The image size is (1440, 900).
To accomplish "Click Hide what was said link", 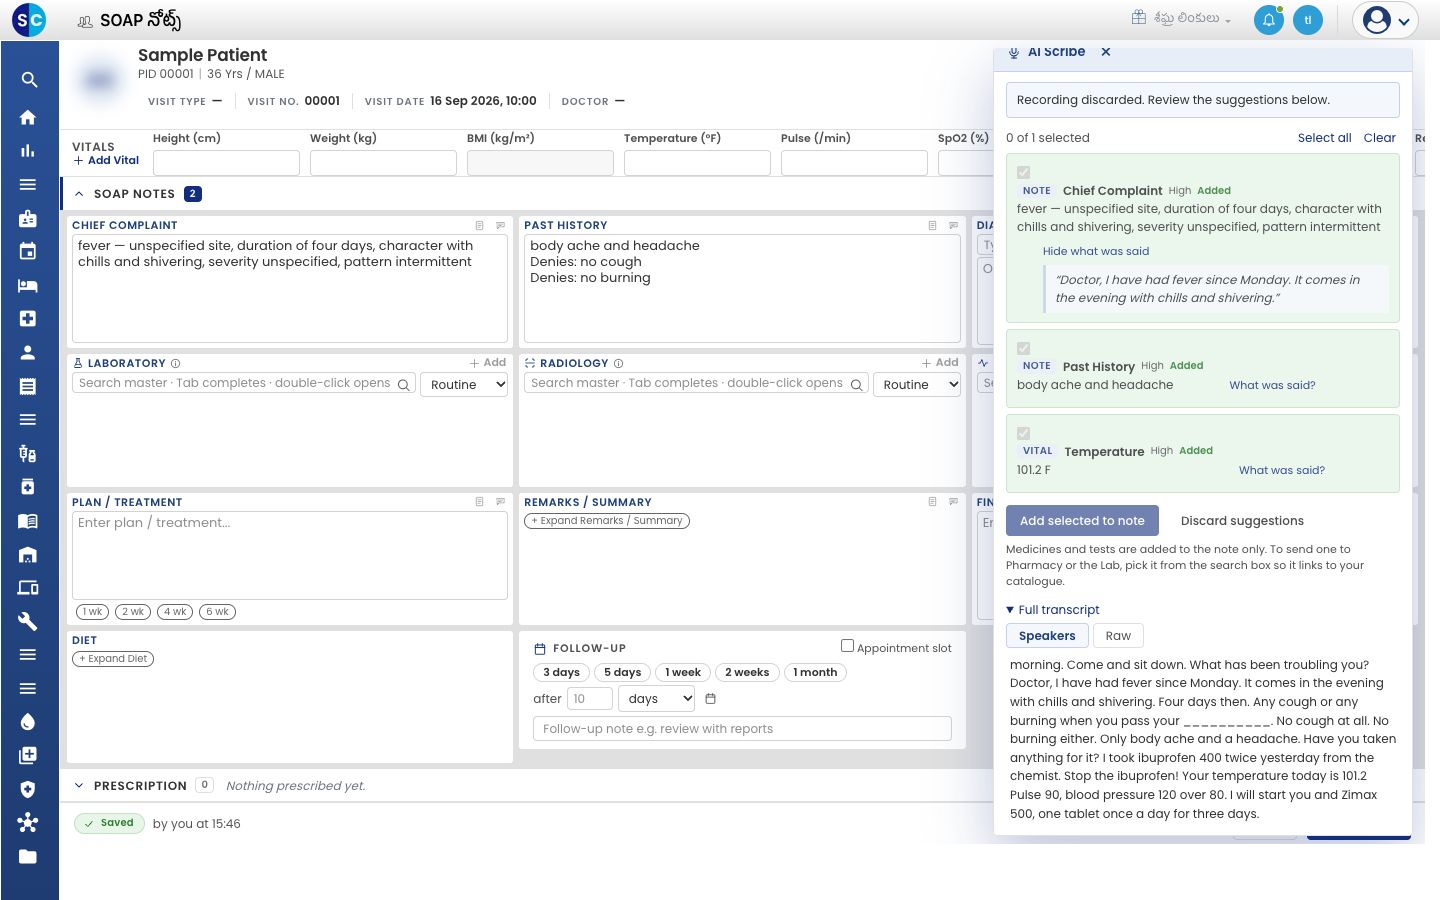I will pyautogui.click(x=1096, y=252).
